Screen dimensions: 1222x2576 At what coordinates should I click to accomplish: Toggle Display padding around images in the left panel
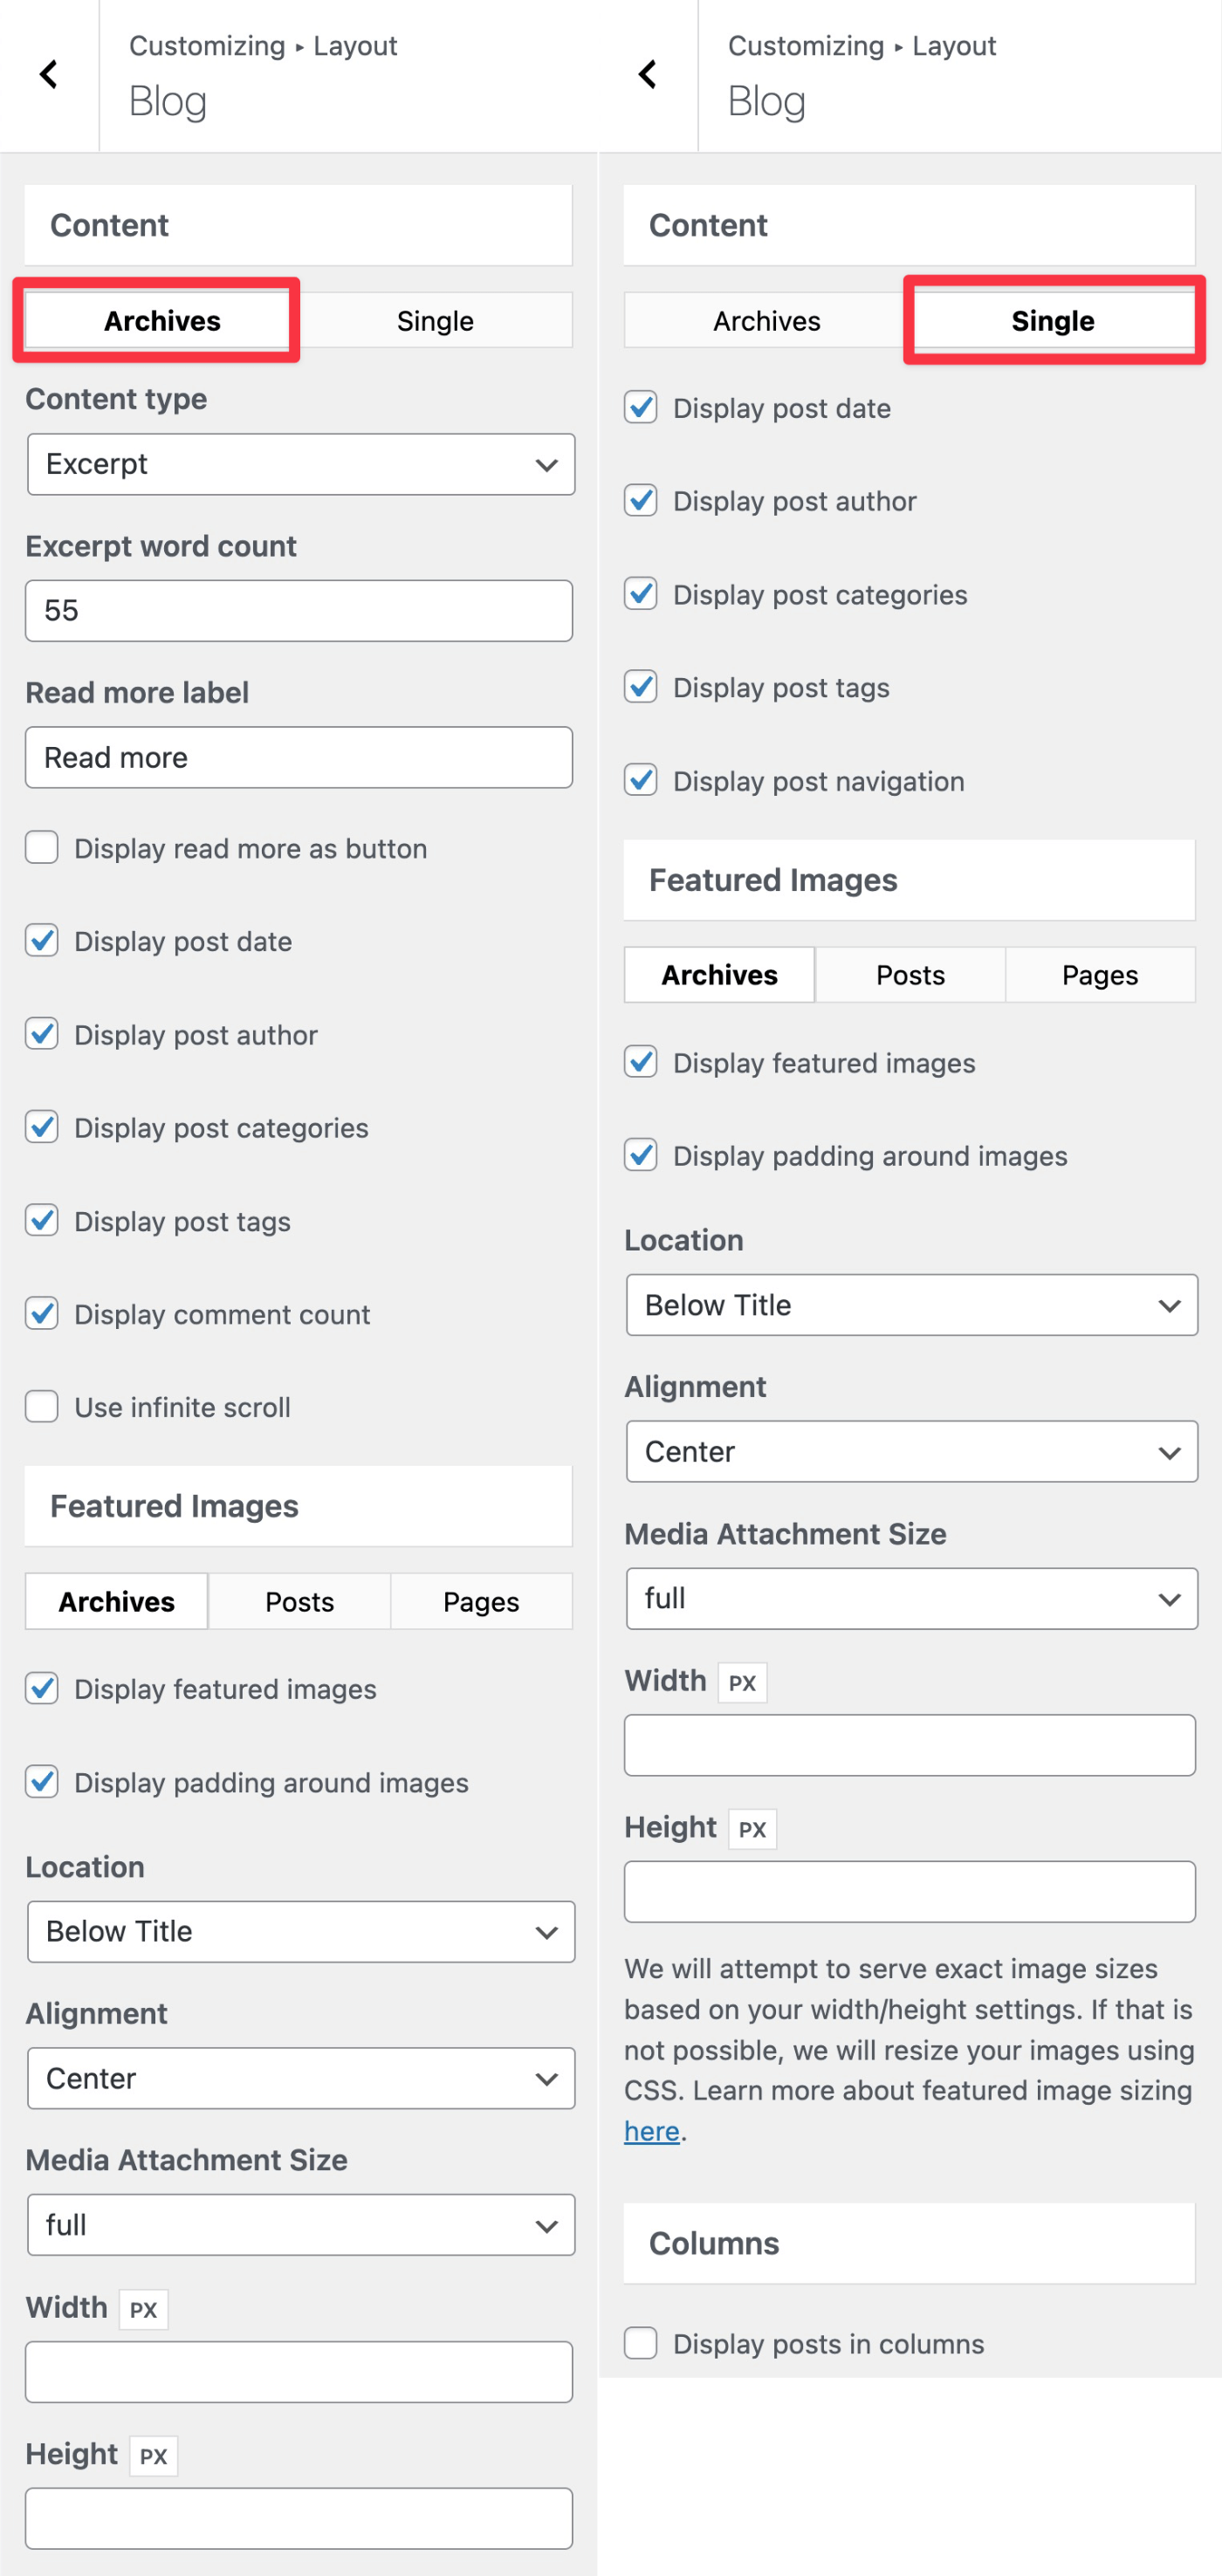tap(42, 1782)
